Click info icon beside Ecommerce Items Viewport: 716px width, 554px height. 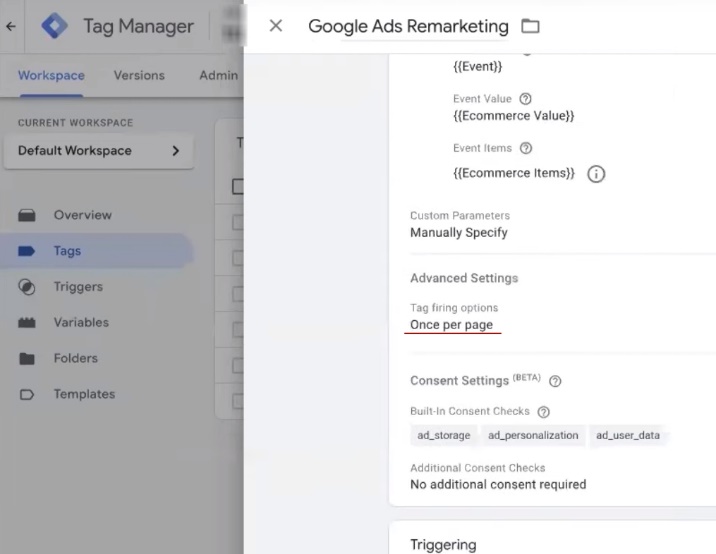596,174
